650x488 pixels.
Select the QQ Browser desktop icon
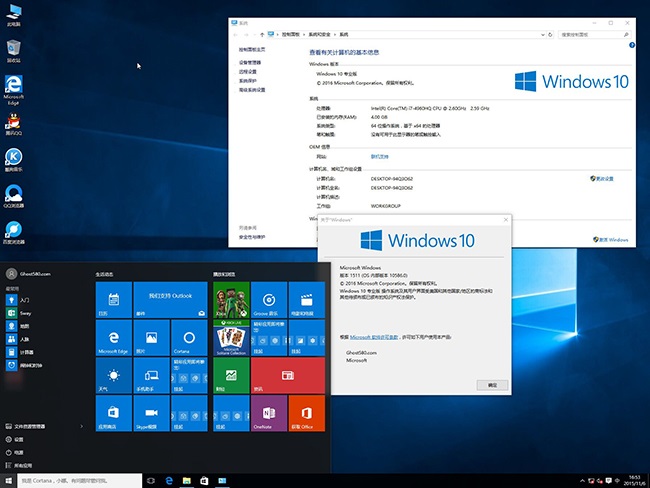(x=14, y=196)
